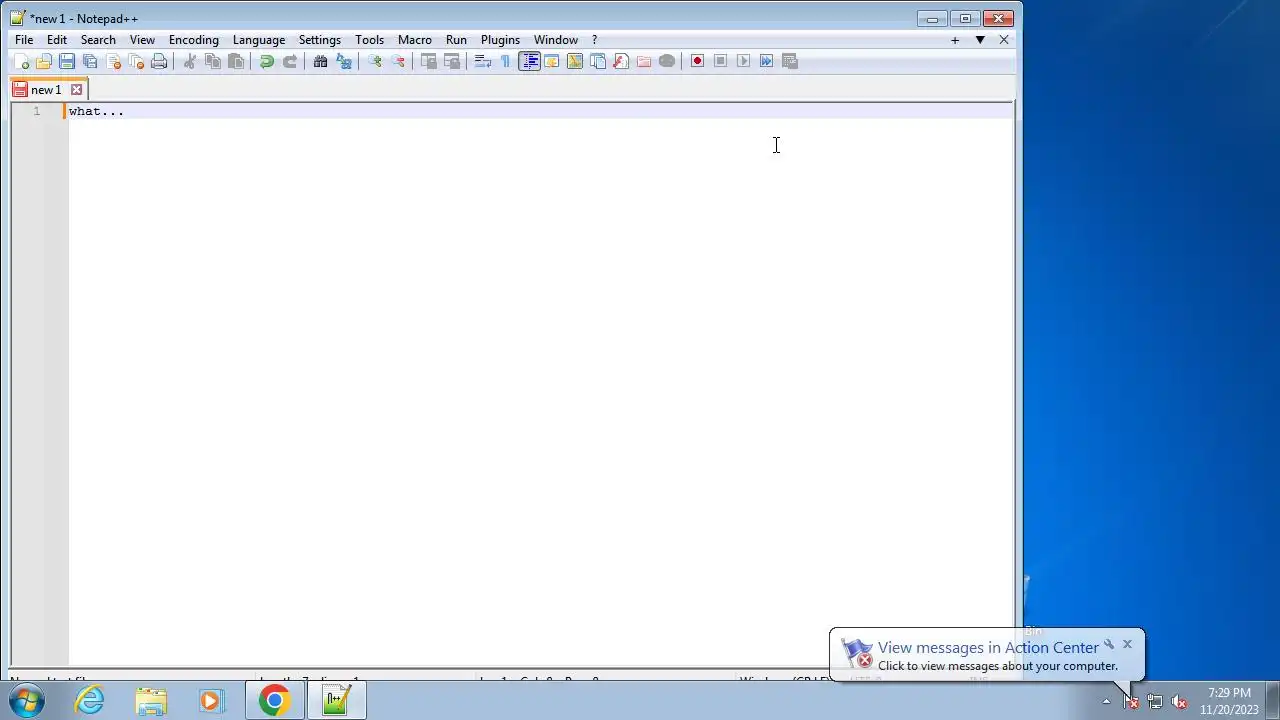Open the Replace dialog icon
The image size is (1280, 720).
344,61
